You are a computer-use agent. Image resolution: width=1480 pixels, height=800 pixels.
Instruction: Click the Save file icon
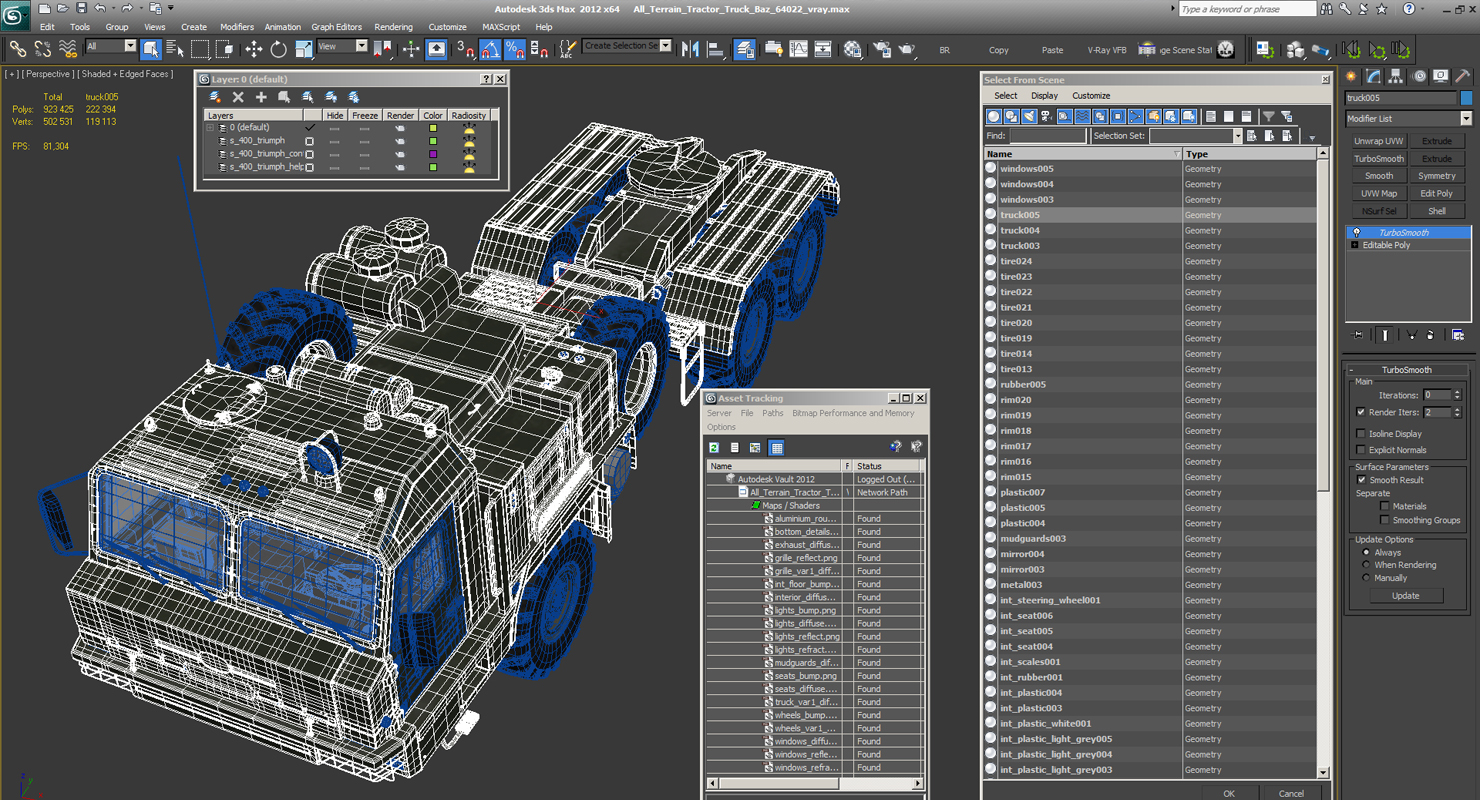(x=81, y=8)
